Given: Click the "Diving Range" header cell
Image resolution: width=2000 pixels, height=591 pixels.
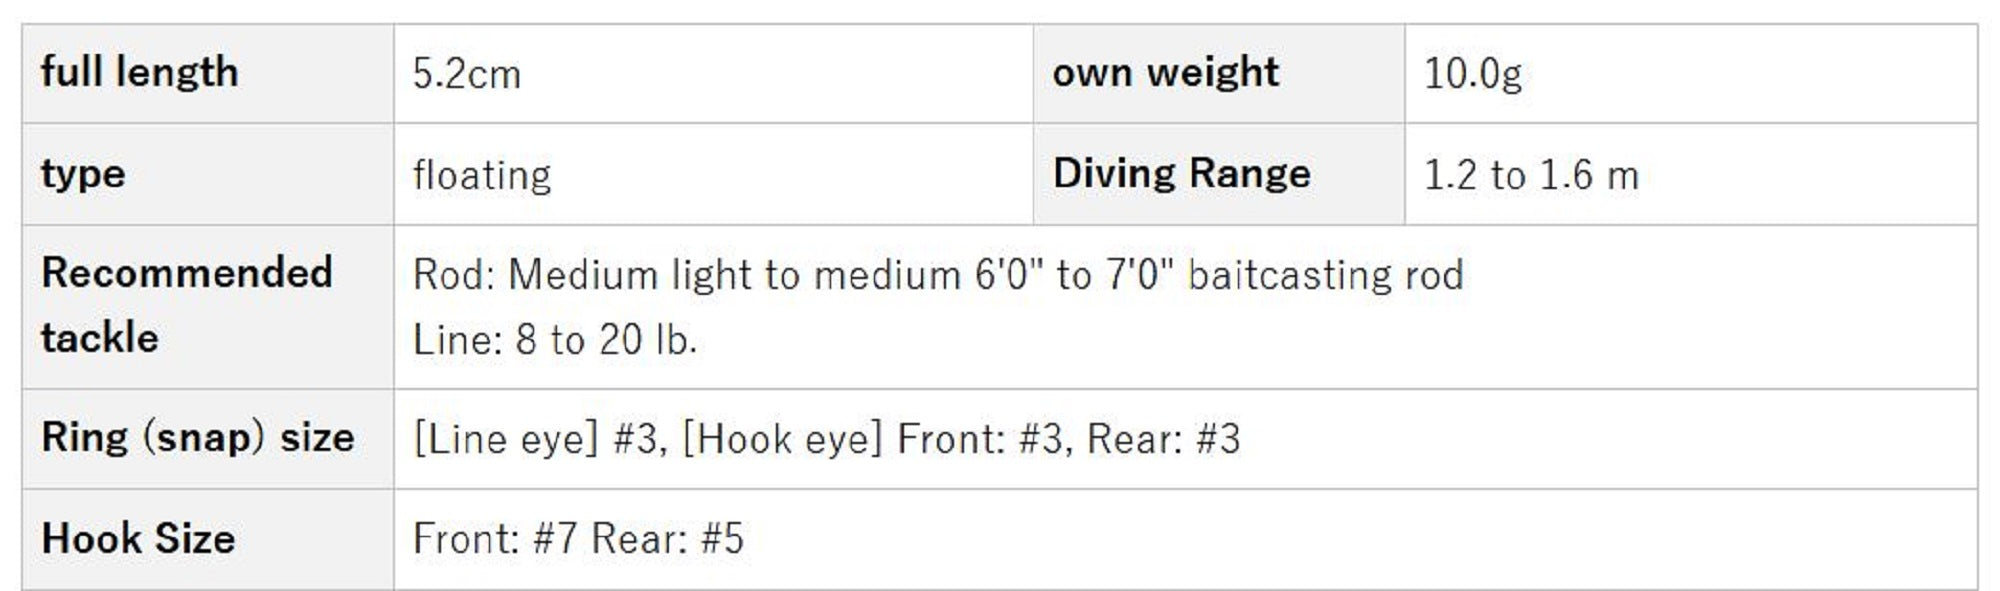Looking at the screenshot, I should tap(1181, 174).
